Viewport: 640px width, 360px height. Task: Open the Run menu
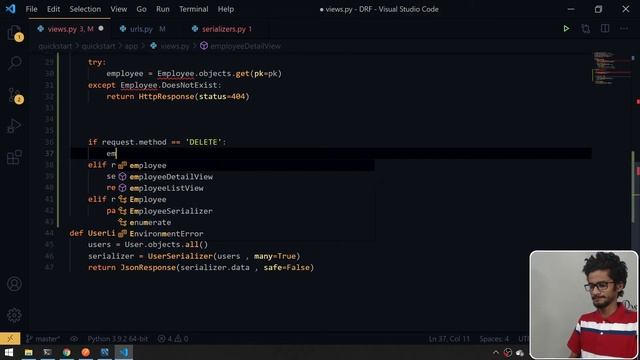(162, 9)
